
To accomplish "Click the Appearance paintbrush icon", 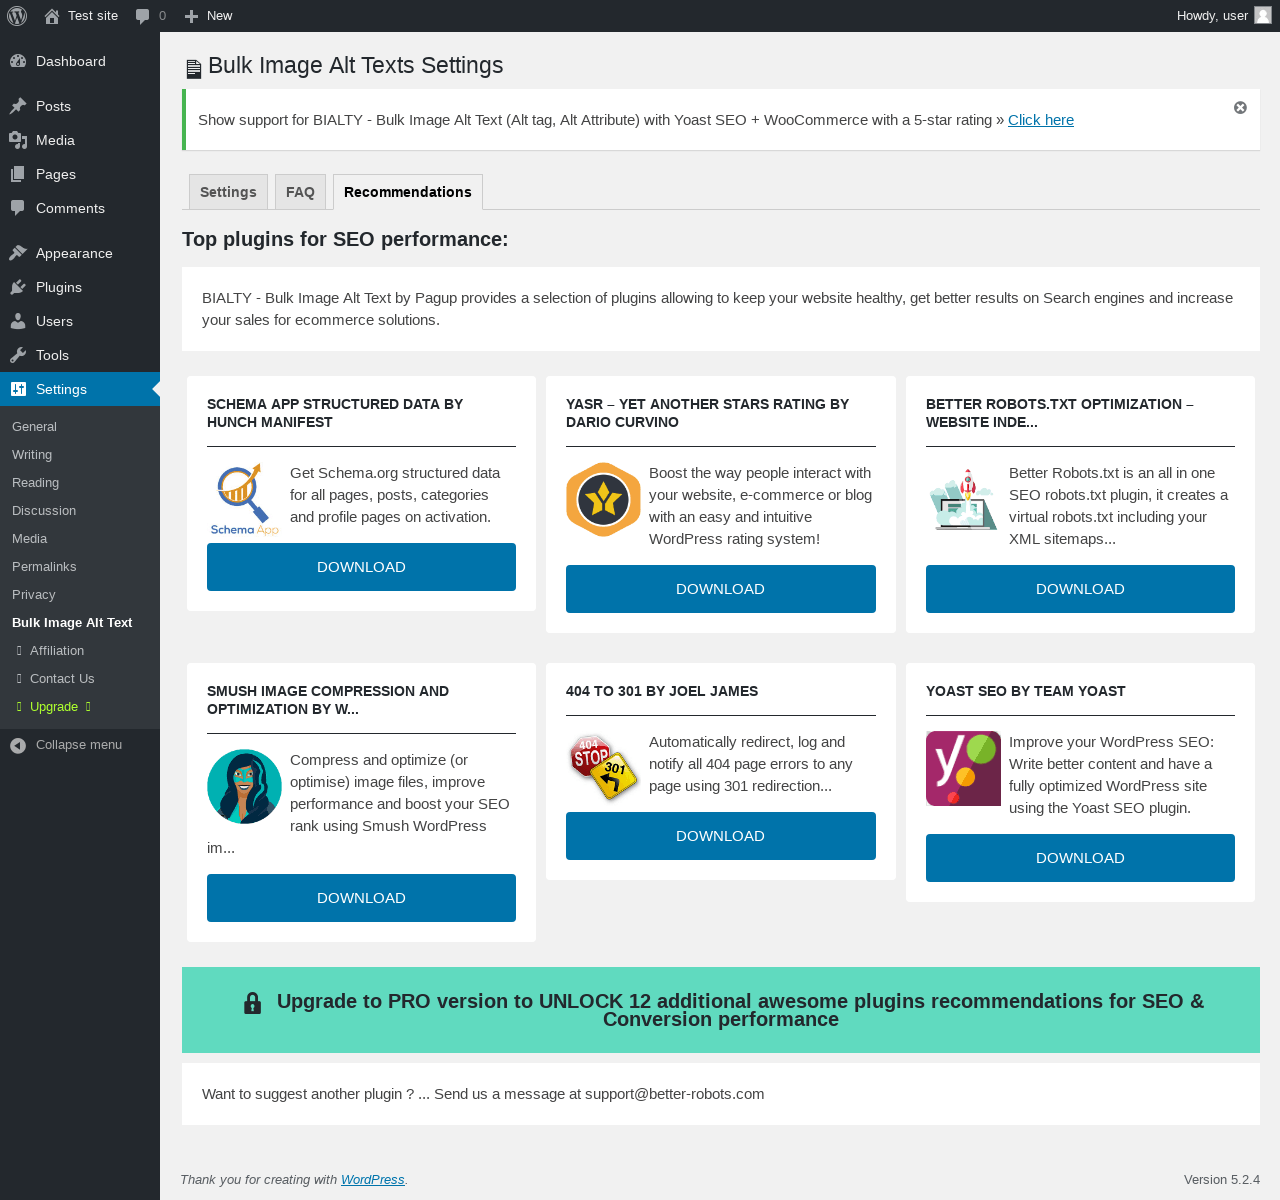I will pyautogui.click(x=18, y=253).
